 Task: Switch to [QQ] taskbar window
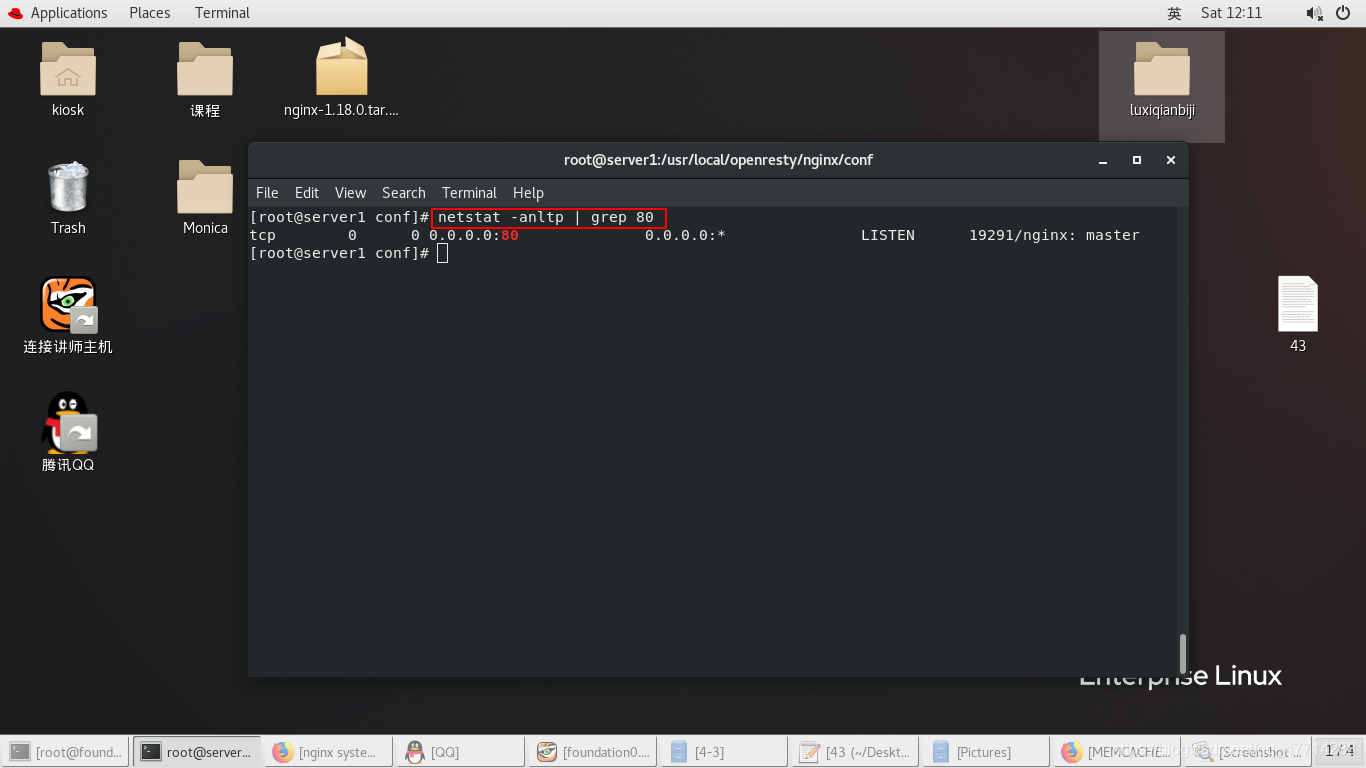pos(459,752)
